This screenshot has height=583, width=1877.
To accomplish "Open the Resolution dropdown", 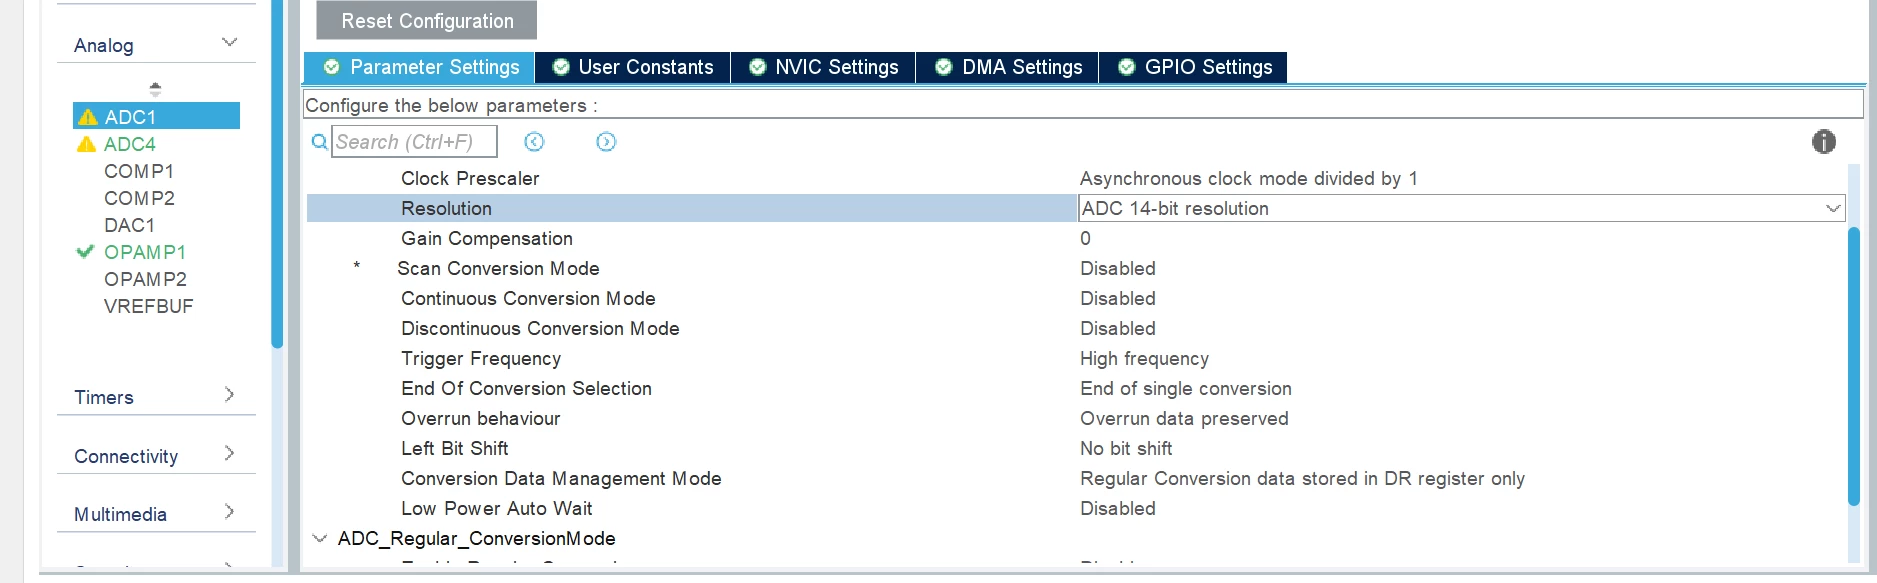I will pyautogui.click(x=1461, y=208).
